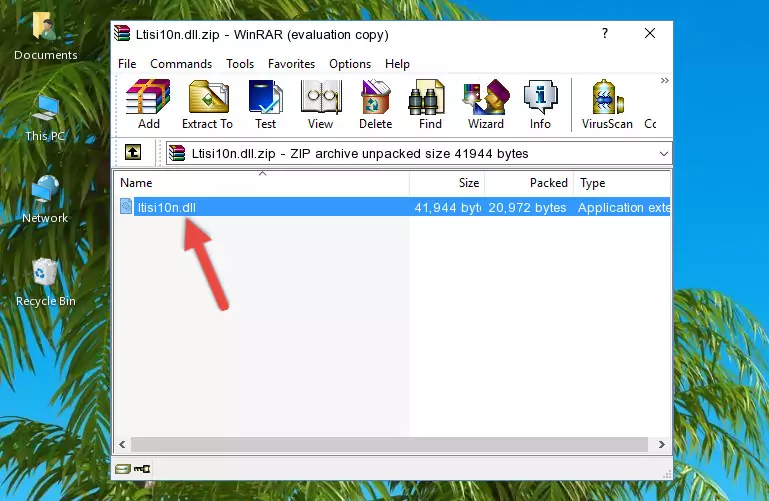Open the Commands menu
This screenshot has width=769, height=501.
click(x=181, y=64)
